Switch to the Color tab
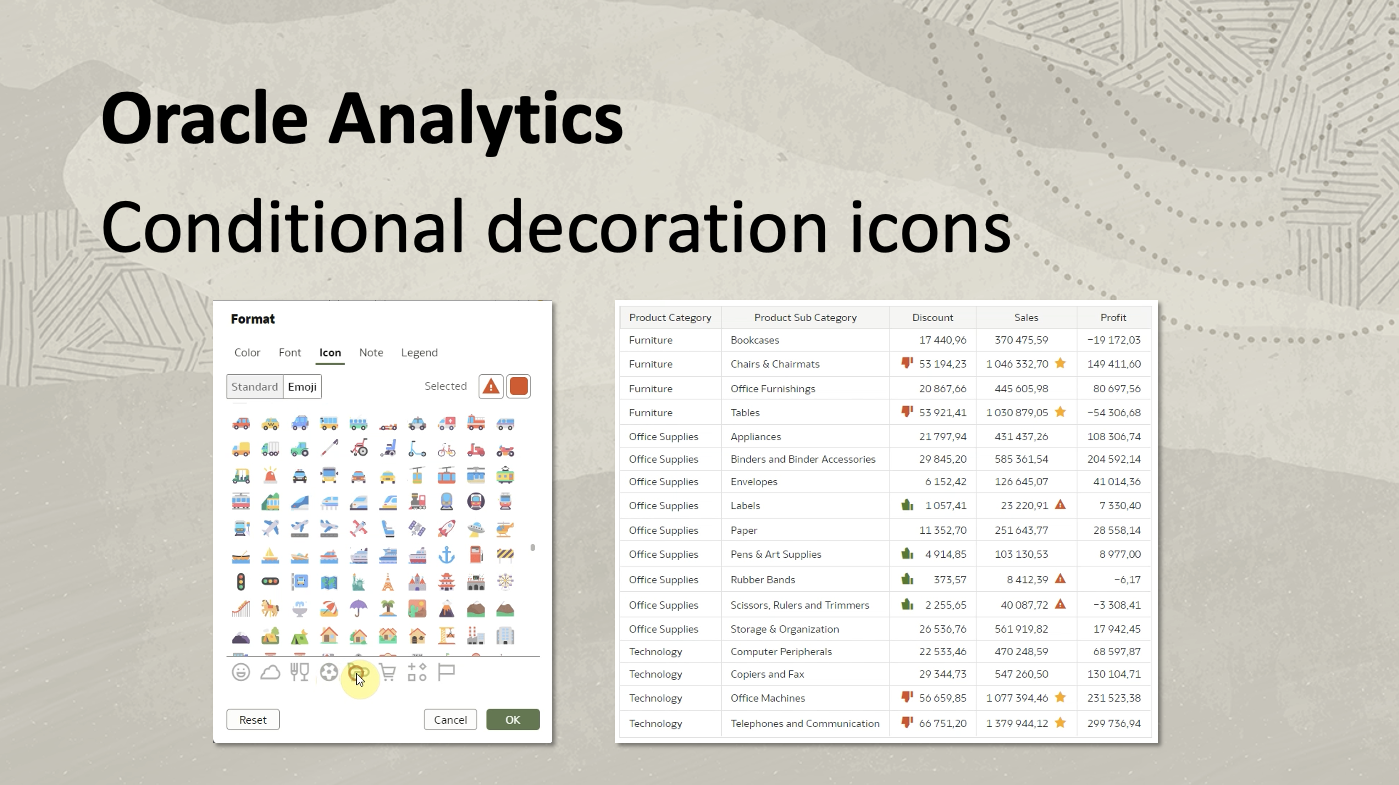The width and height of the screenshot is (1399, 785). (247, 352)
